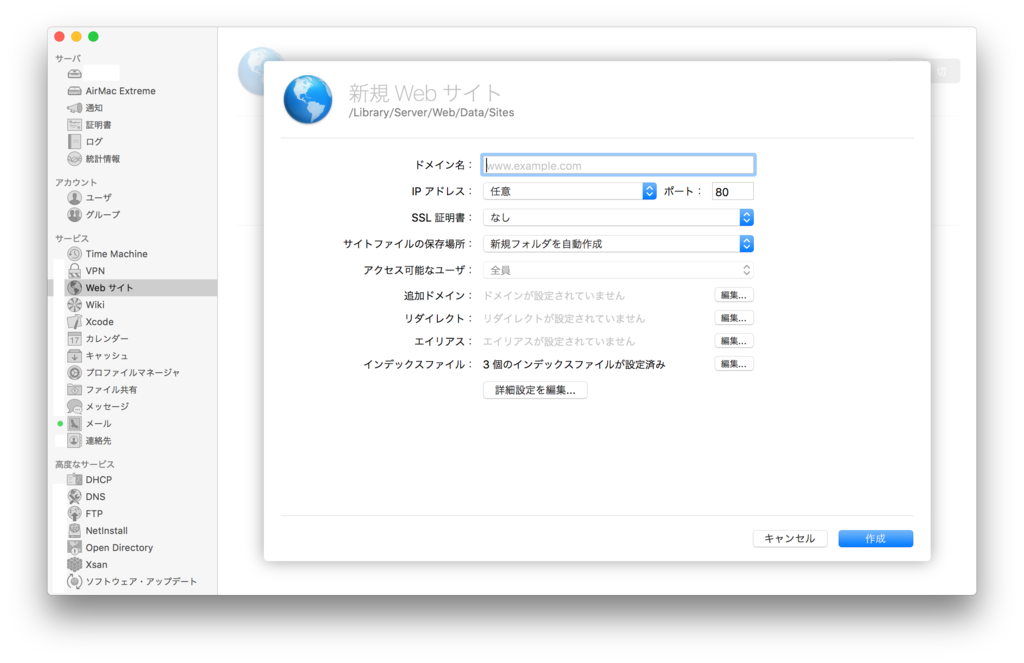This screenshot has height=663, width=1024.
Task: Click the 高度なサービス section header
Action: pyautogui.click(x=85, y=464)
